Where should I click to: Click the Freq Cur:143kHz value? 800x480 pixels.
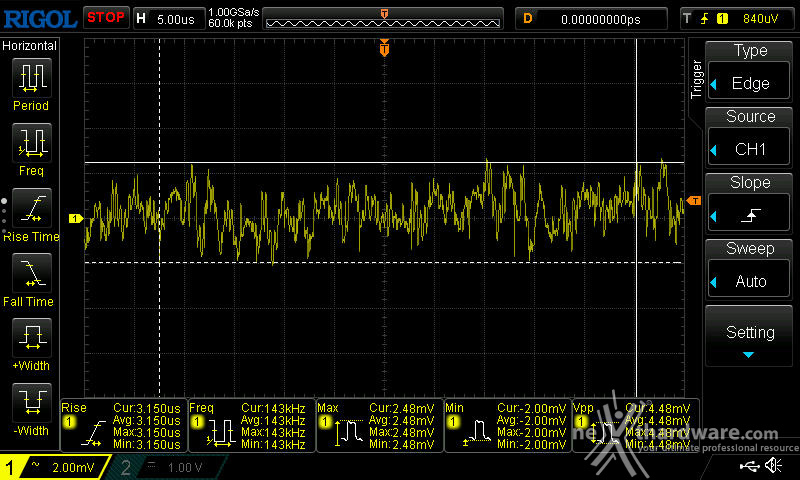pos(273,409)
